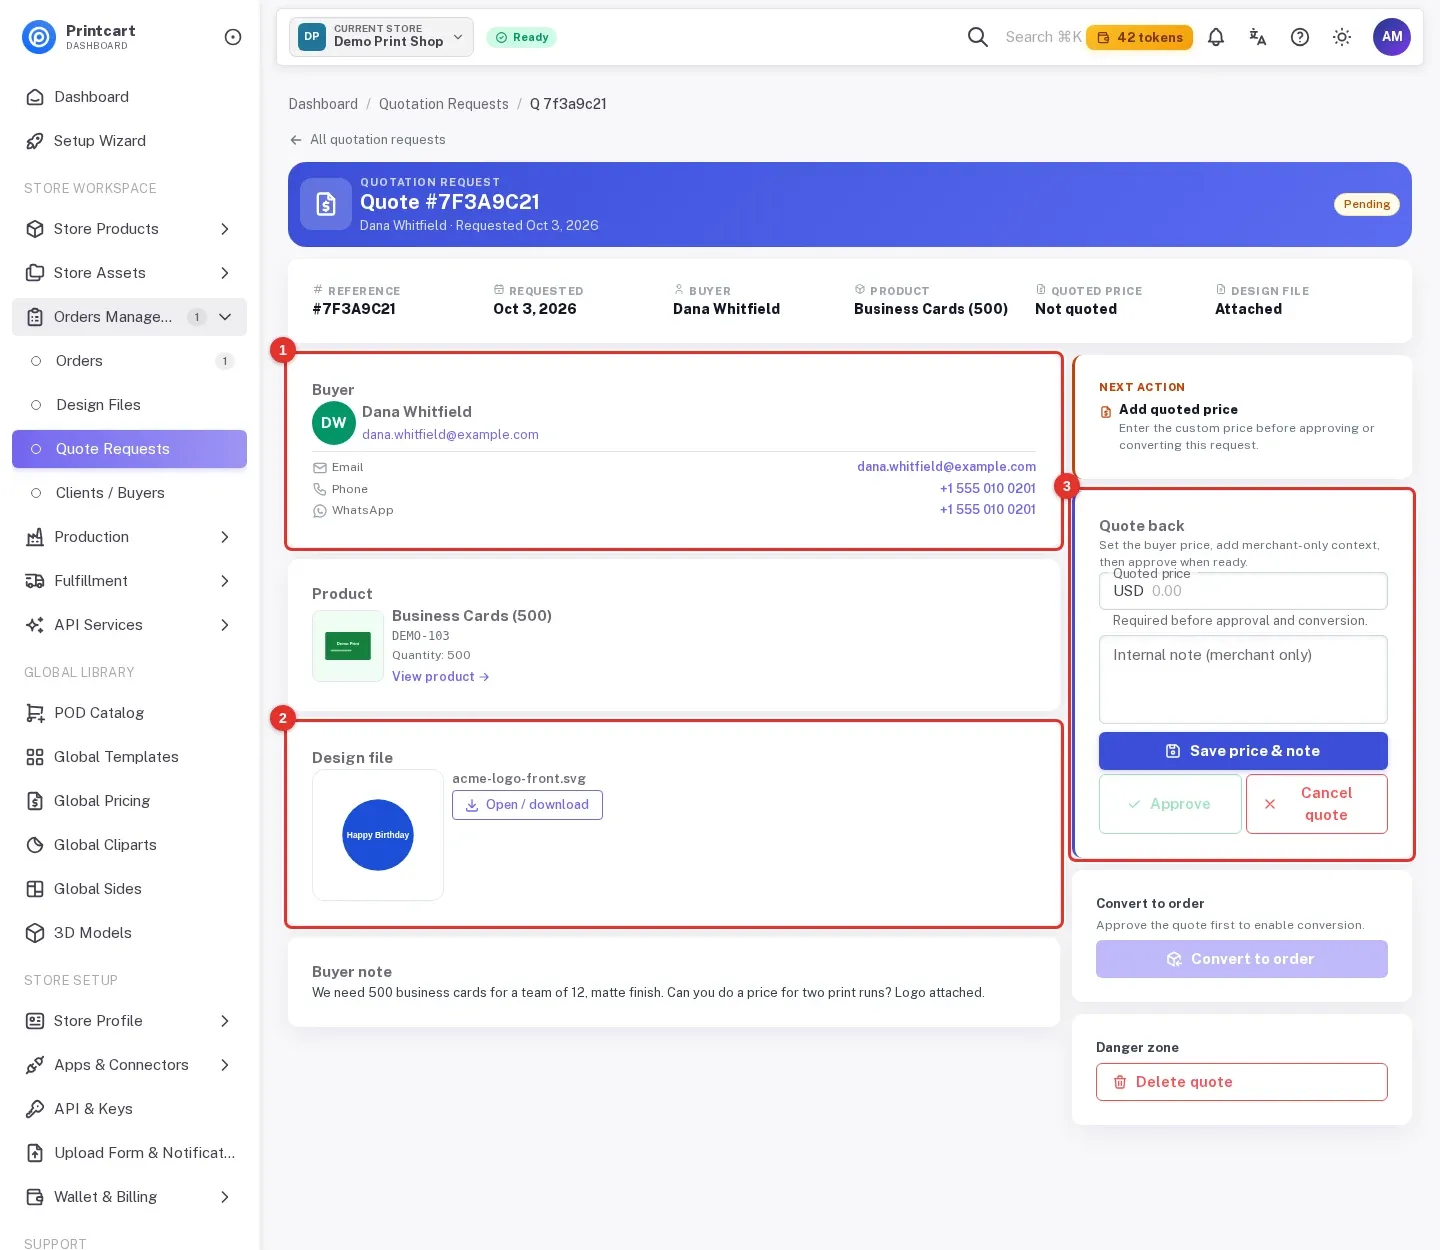Open POD Catalog in Global Library

129,713
